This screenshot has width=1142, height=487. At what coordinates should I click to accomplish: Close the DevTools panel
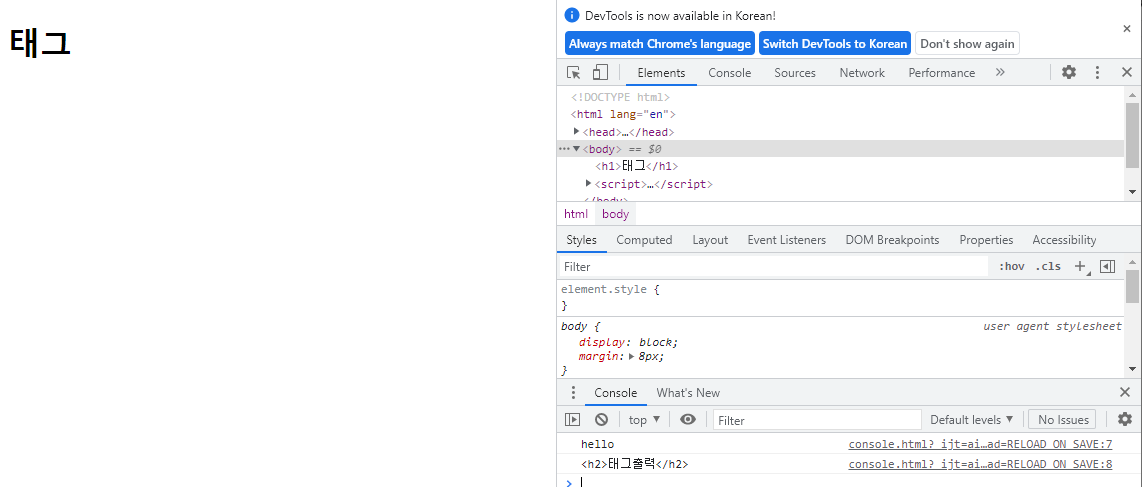point(1126,72)
